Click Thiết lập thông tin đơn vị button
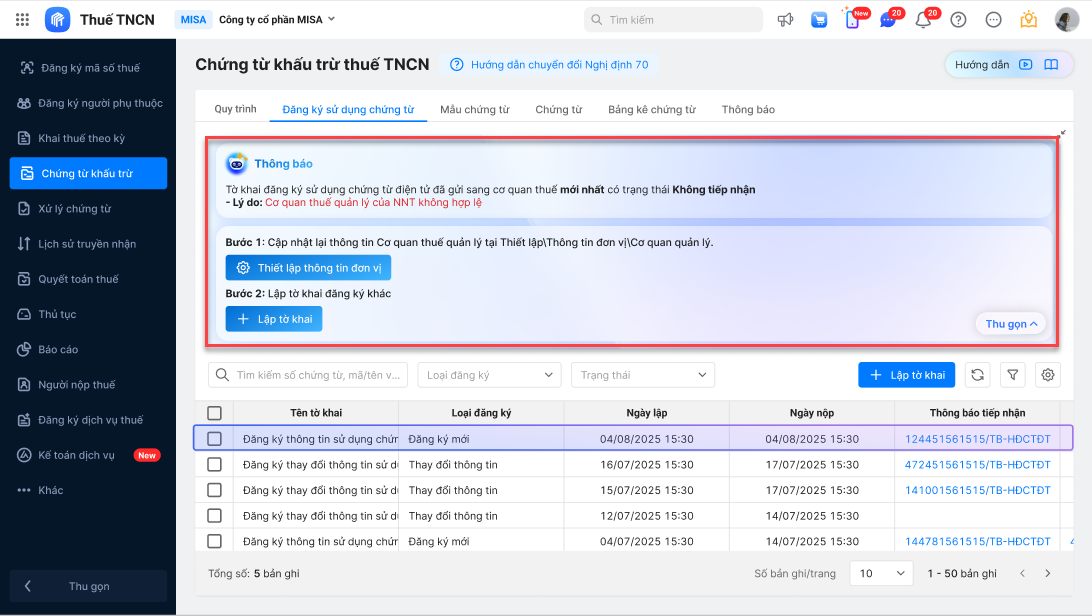1092x616 pixels. (x=308, y=268)
